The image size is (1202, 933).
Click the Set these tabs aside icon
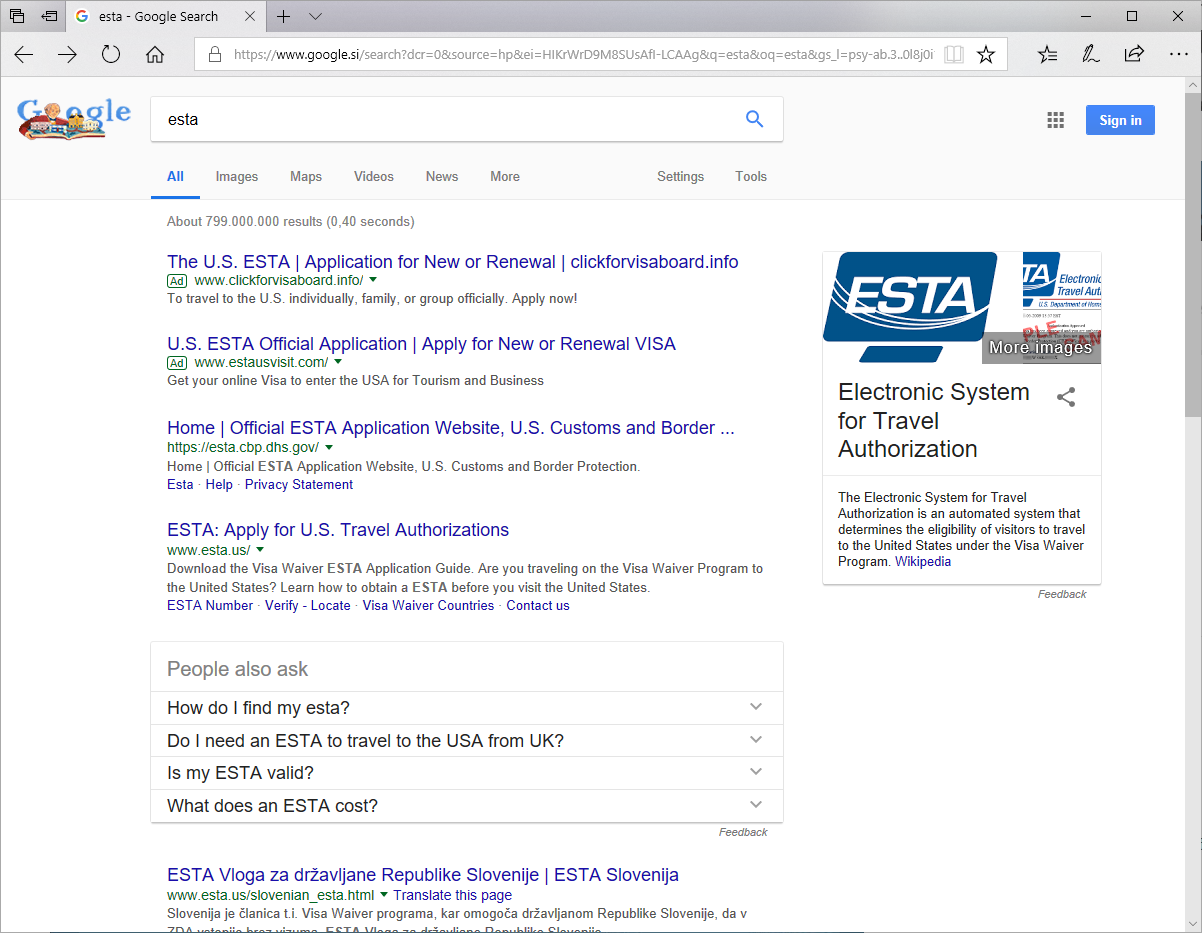coord(49,16)
